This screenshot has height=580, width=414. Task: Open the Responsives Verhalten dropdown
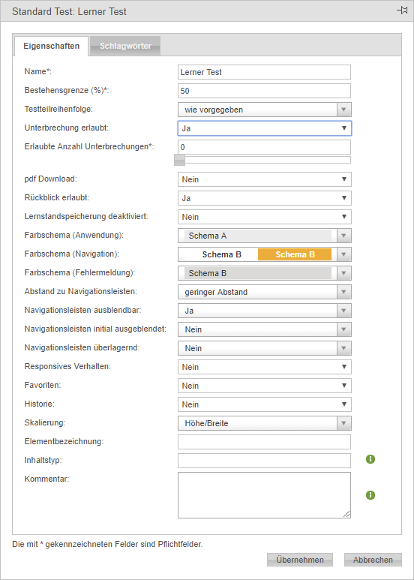coord(265,367)
